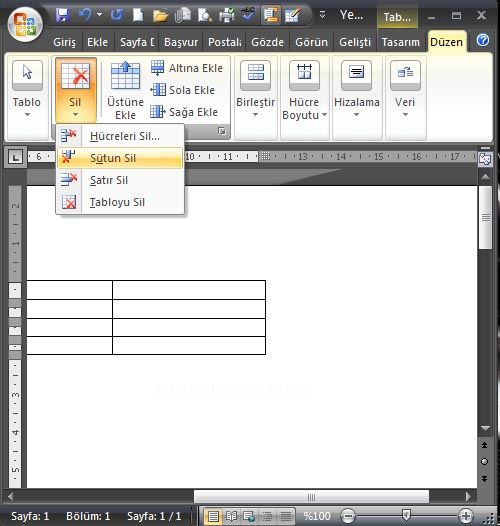Click Sola Ekle insert-left icon
The height and width of the screenshot is (526, 500).
158,90
